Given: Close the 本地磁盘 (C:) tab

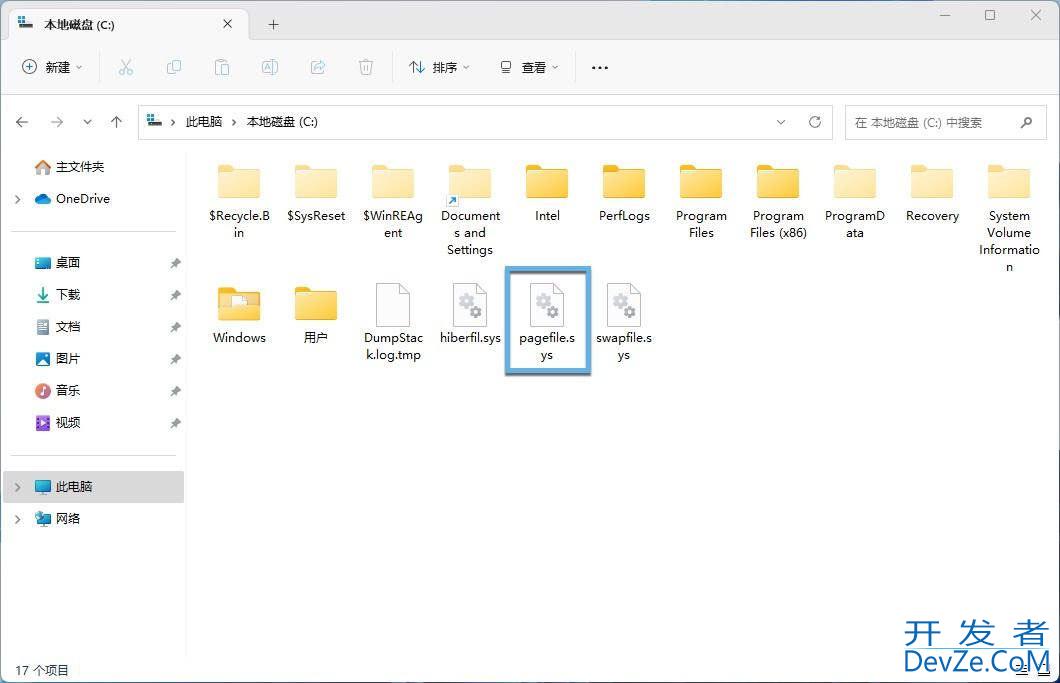Looking at the screenshot, I should (227, 24).
